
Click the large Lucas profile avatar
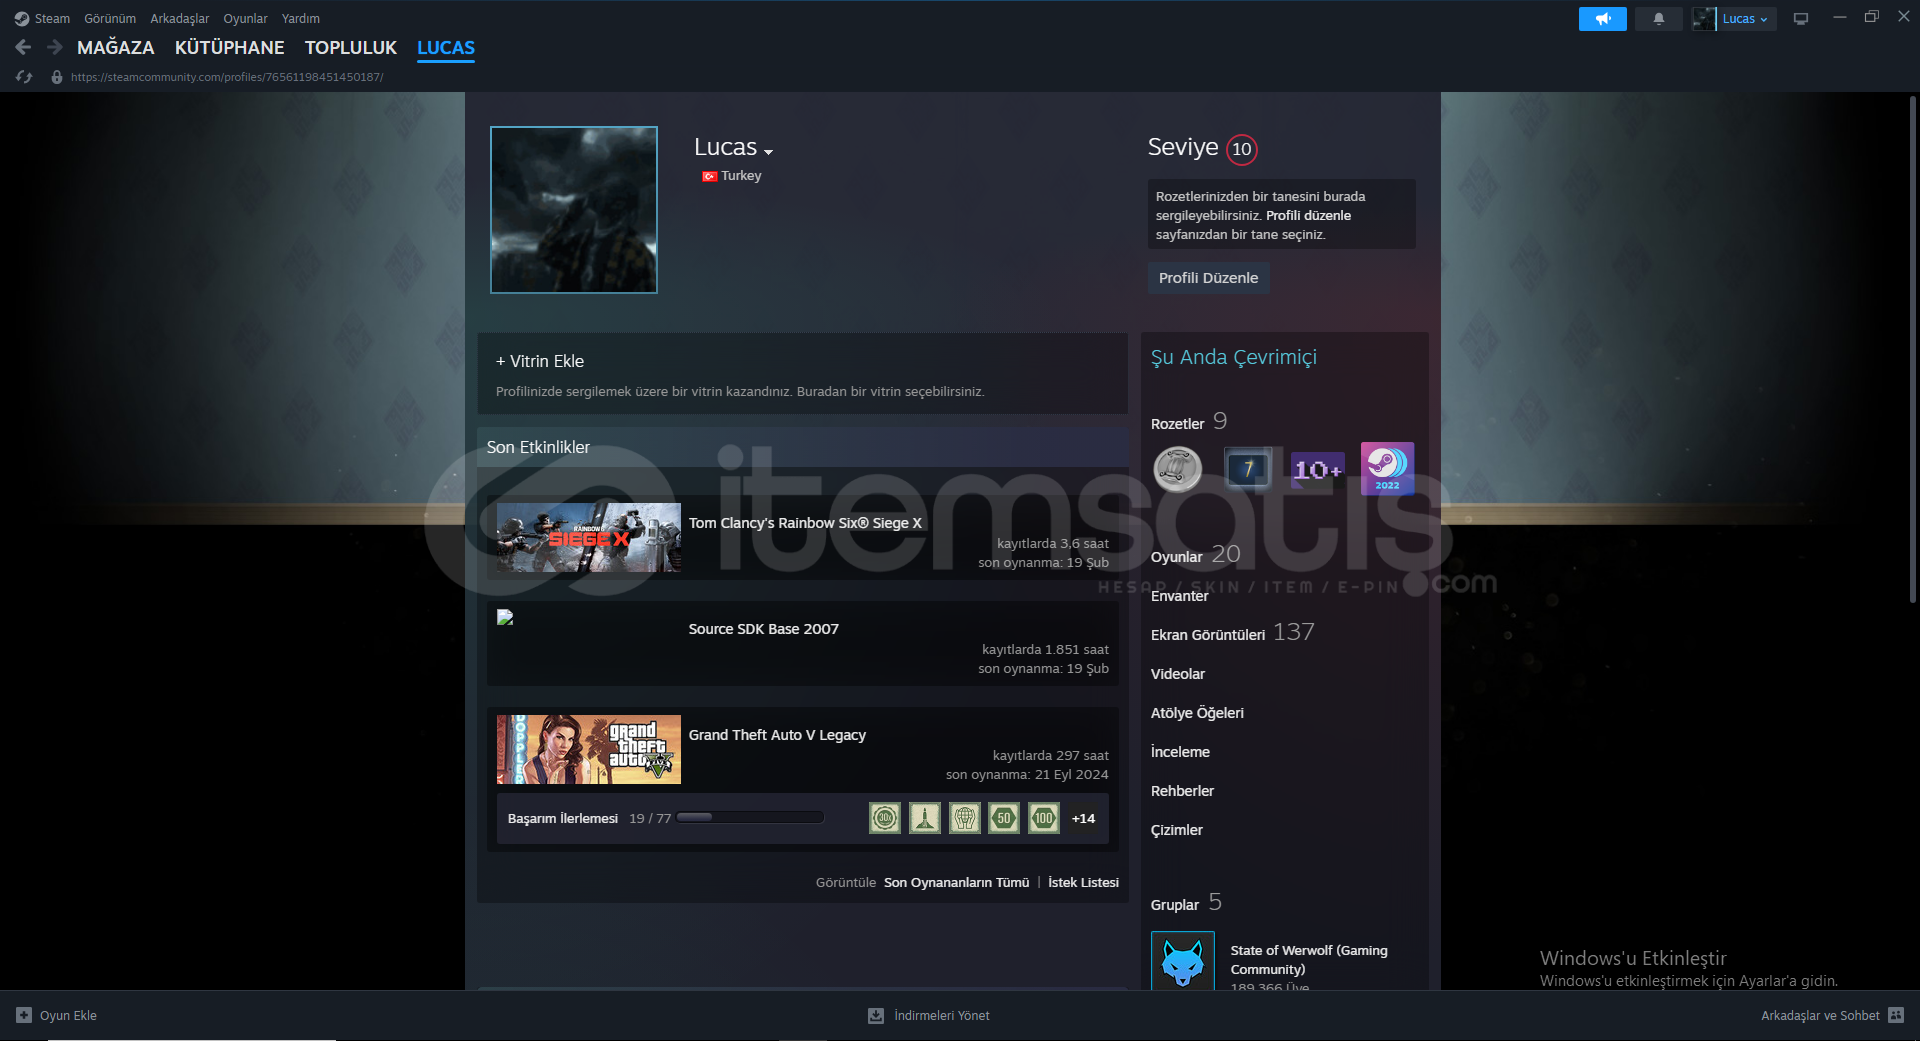point(574,210)
